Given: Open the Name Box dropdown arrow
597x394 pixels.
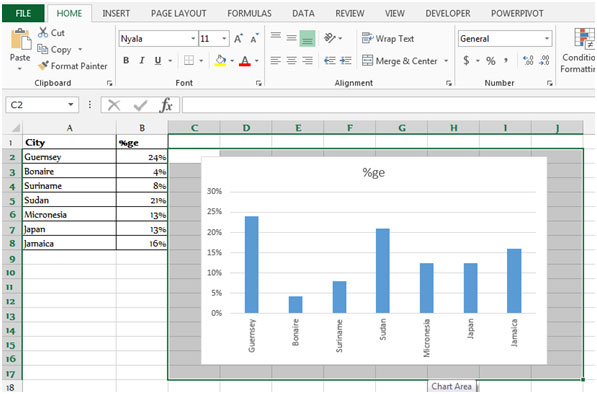Looking at the screenshot, I should click(x=70, y=105).
